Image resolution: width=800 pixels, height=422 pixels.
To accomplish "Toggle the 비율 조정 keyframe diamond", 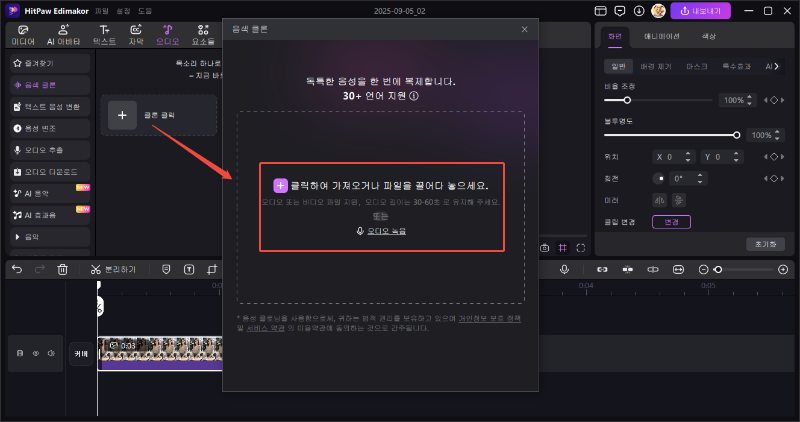I will 774,100.
